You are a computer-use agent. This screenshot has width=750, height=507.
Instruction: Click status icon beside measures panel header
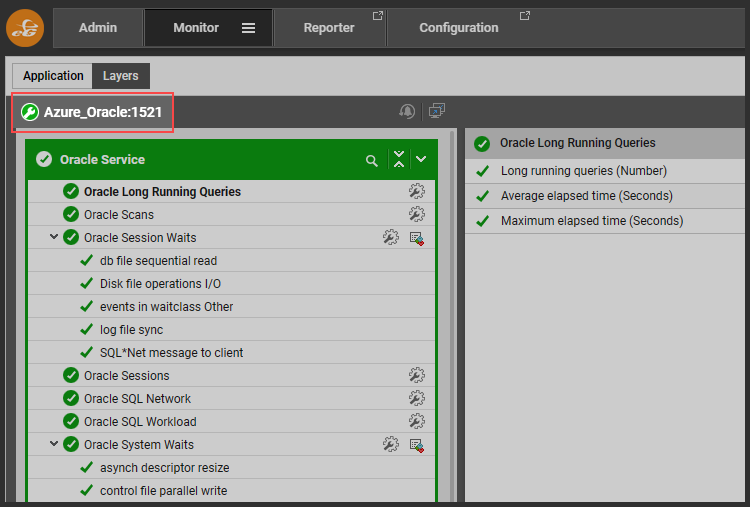coord(482,143)
